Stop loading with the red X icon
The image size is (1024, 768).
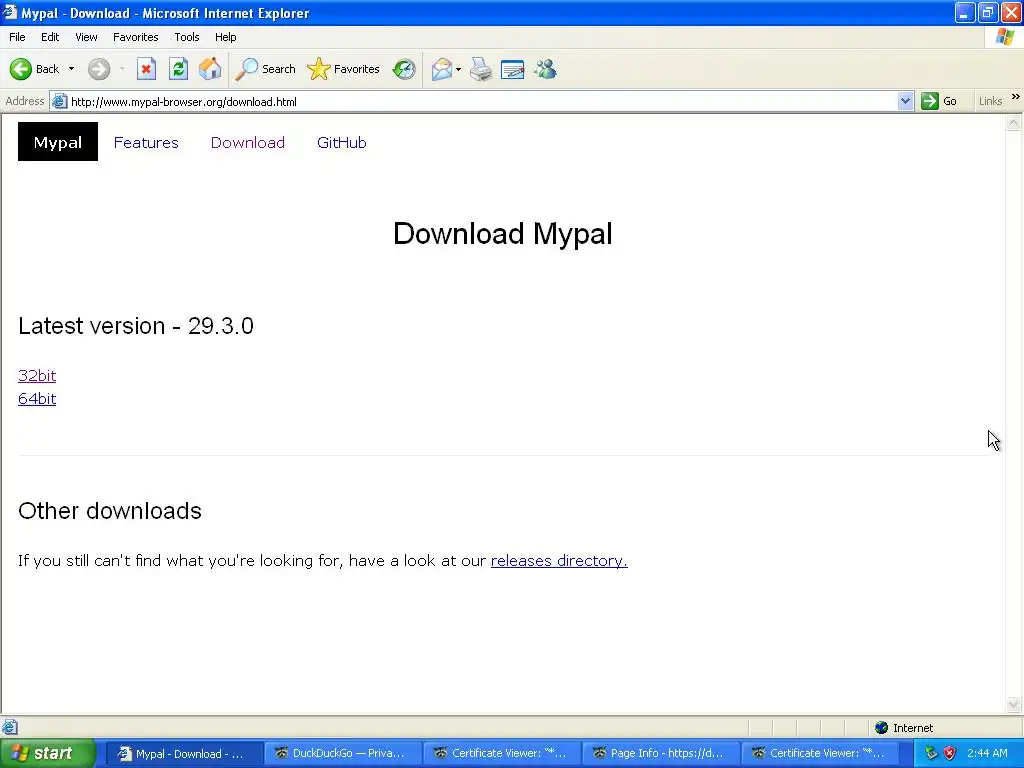(146, 69)
